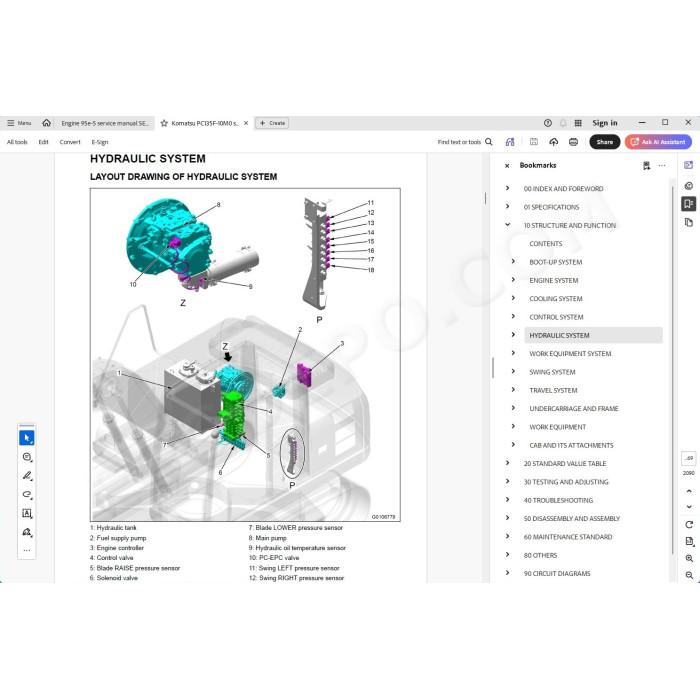Expand the SWING SYSTEM bookmark
The image size is (700, 700).
coord(513,371)
